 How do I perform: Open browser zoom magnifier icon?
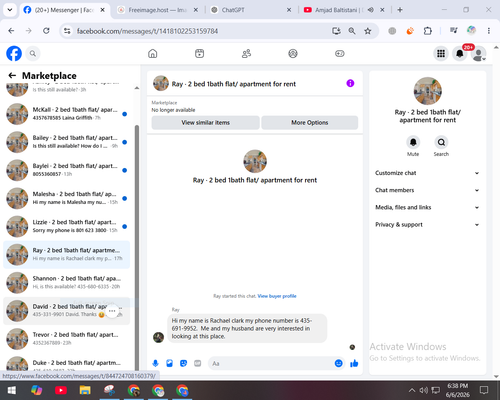point(352,31)
